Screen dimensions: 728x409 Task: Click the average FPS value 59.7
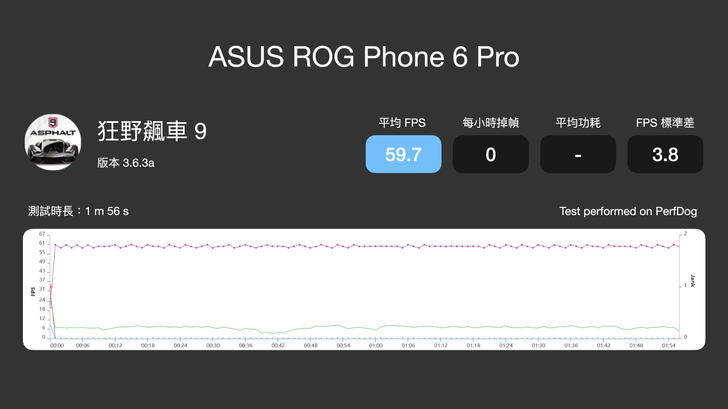403,155
